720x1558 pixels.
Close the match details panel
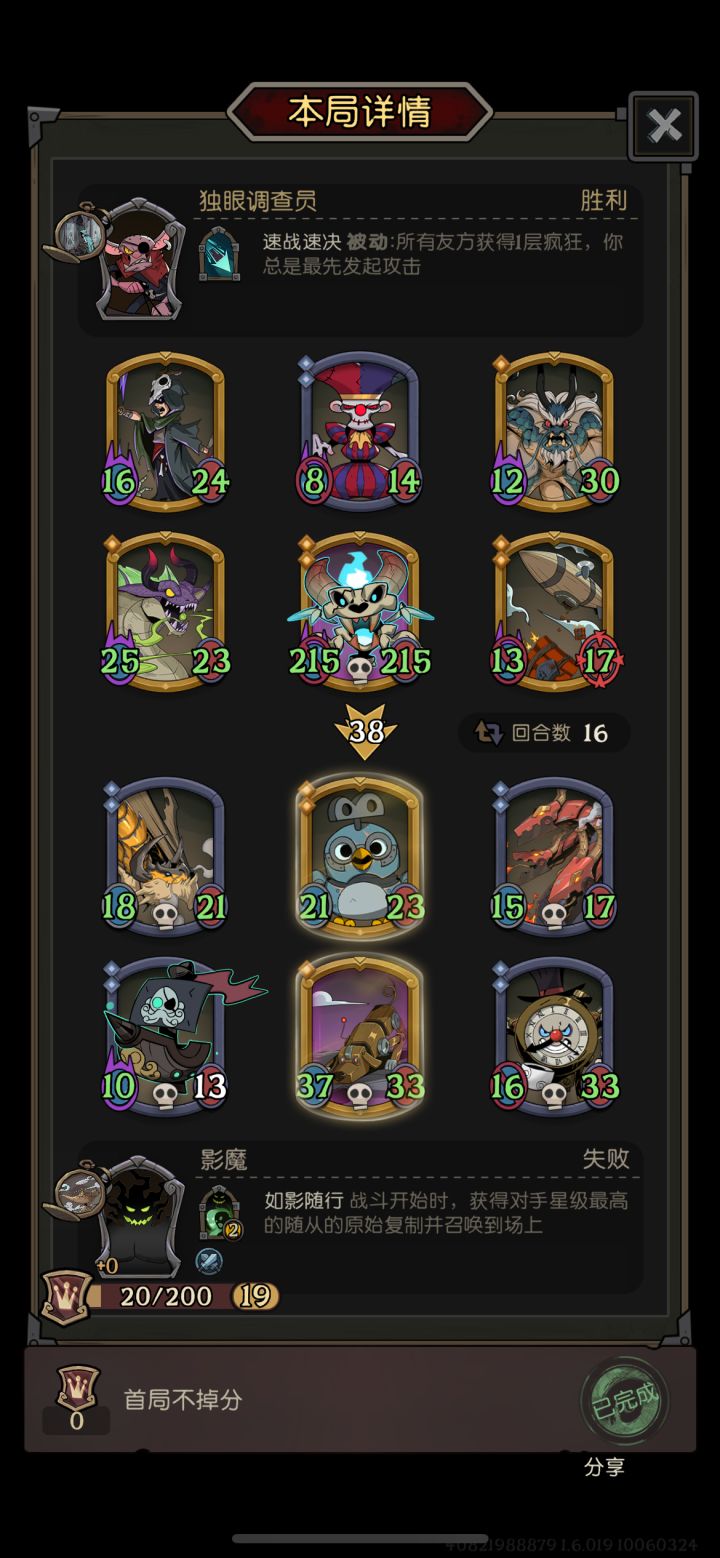pos(664,126)
